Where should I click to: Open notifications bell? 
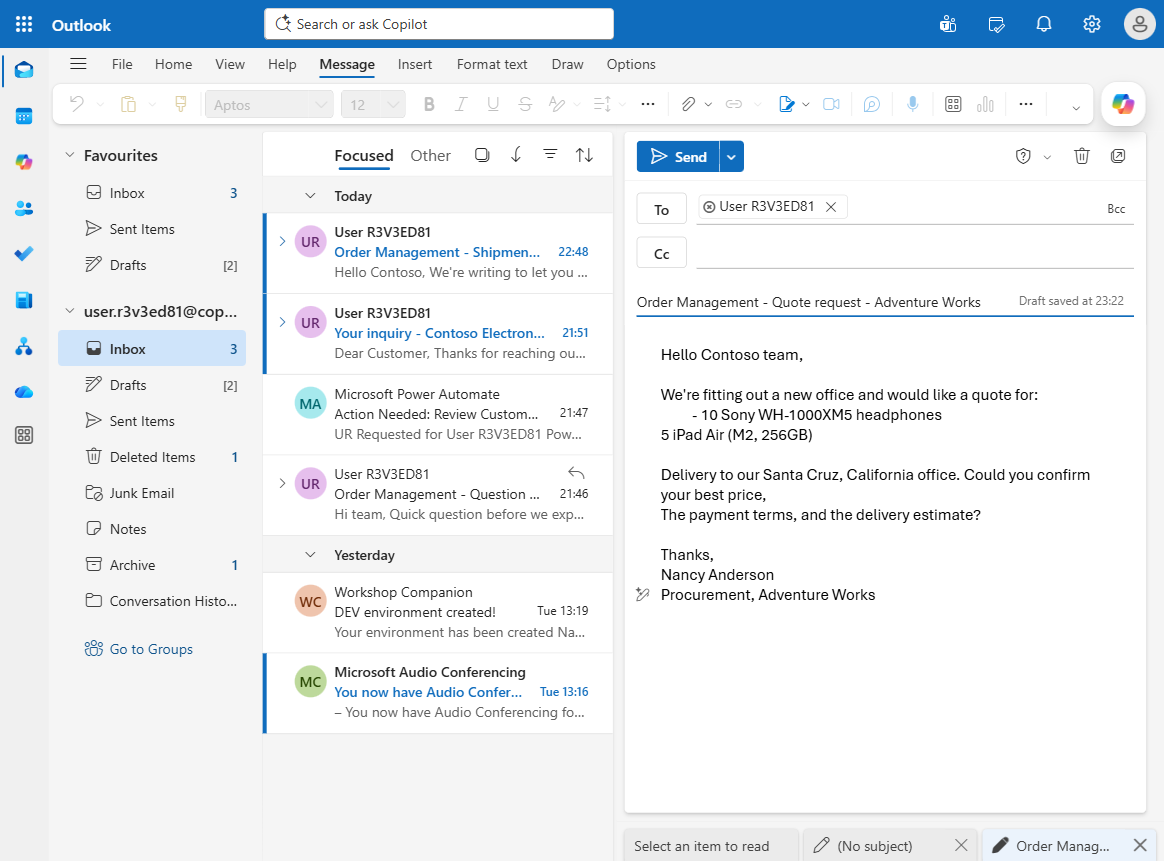(1044, 24)
